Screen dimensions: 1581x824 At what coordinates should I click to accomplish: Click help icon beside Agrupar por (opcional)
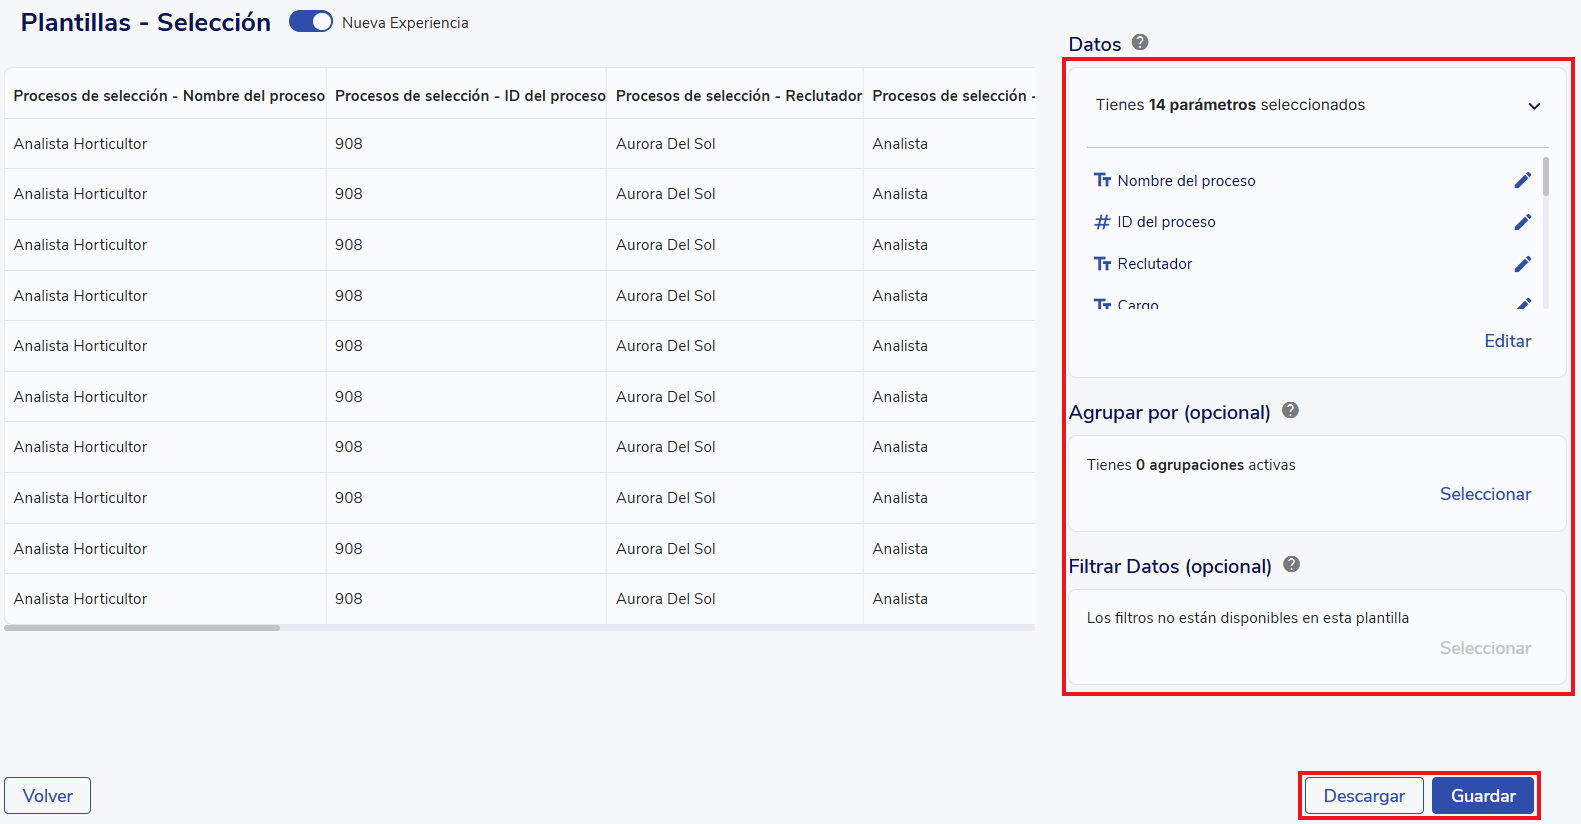[1290, 410]
